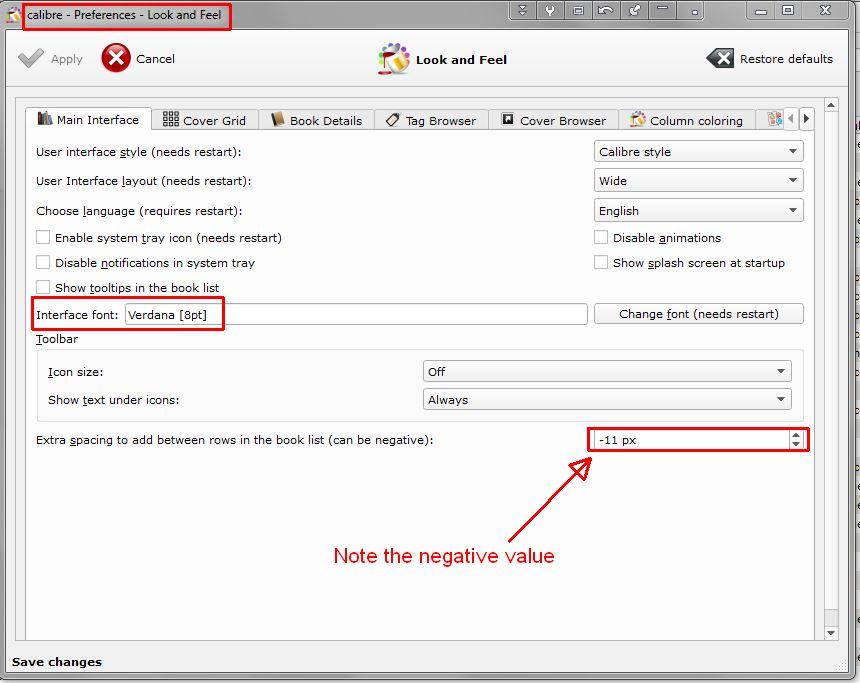Click the bookshelf icon on Main Interface tab
Viewport: 860px width, 683px height.
(45, 118)
